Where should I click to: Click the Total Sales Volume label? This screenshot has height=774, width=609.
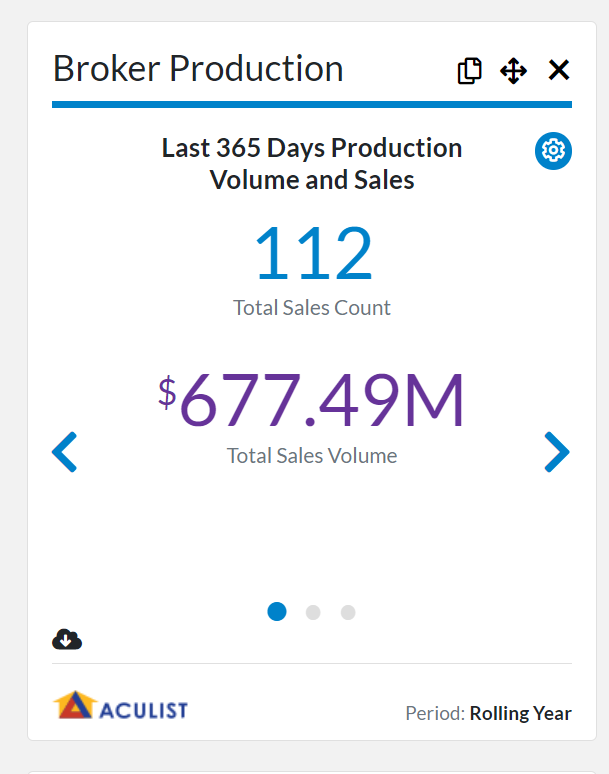tap(312, 456)
